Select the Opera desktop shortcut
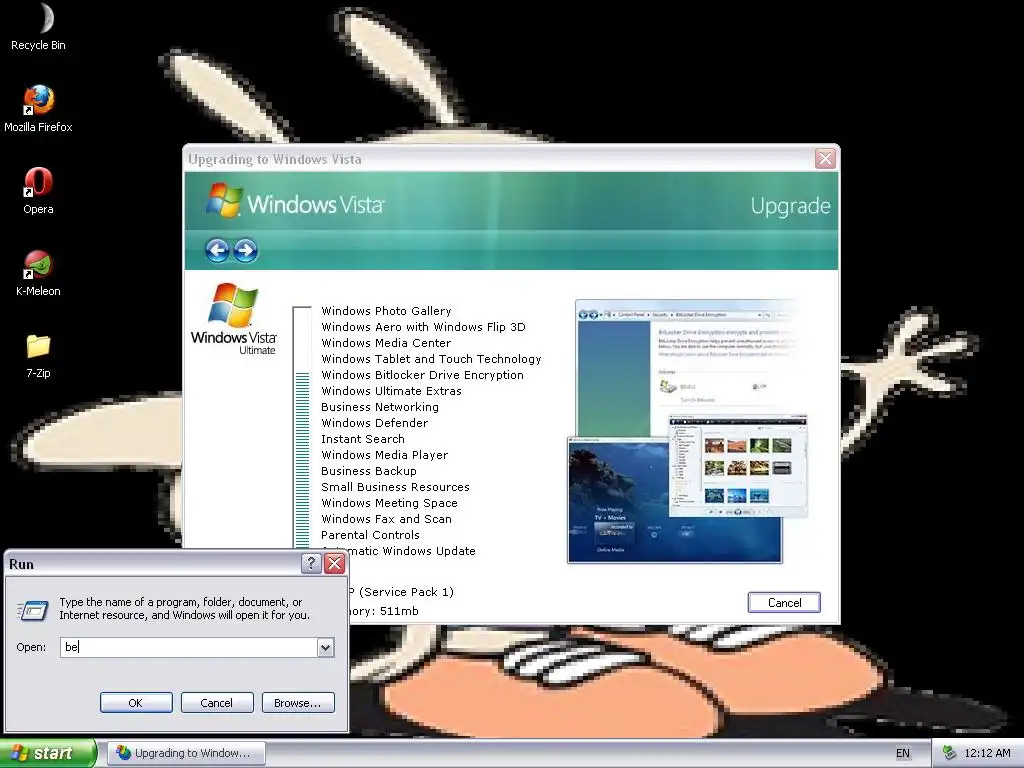 point(39,191)
